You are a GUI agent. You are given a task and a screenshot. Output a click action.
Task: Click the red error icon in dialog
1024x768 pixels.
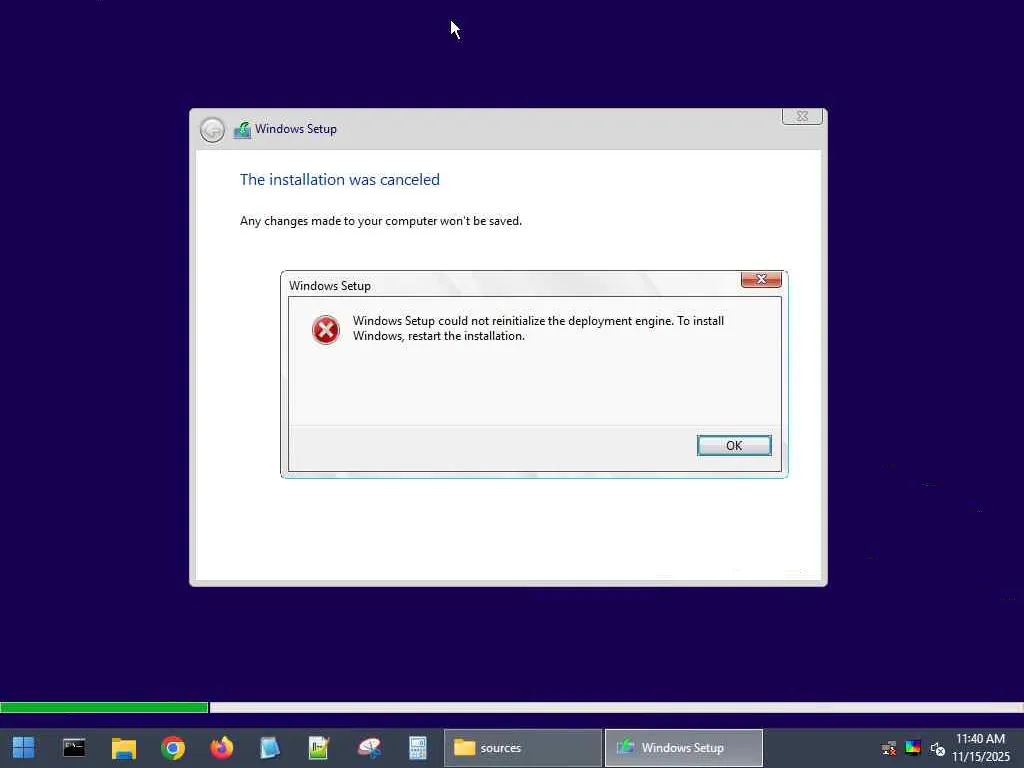[x=325, y=330]
